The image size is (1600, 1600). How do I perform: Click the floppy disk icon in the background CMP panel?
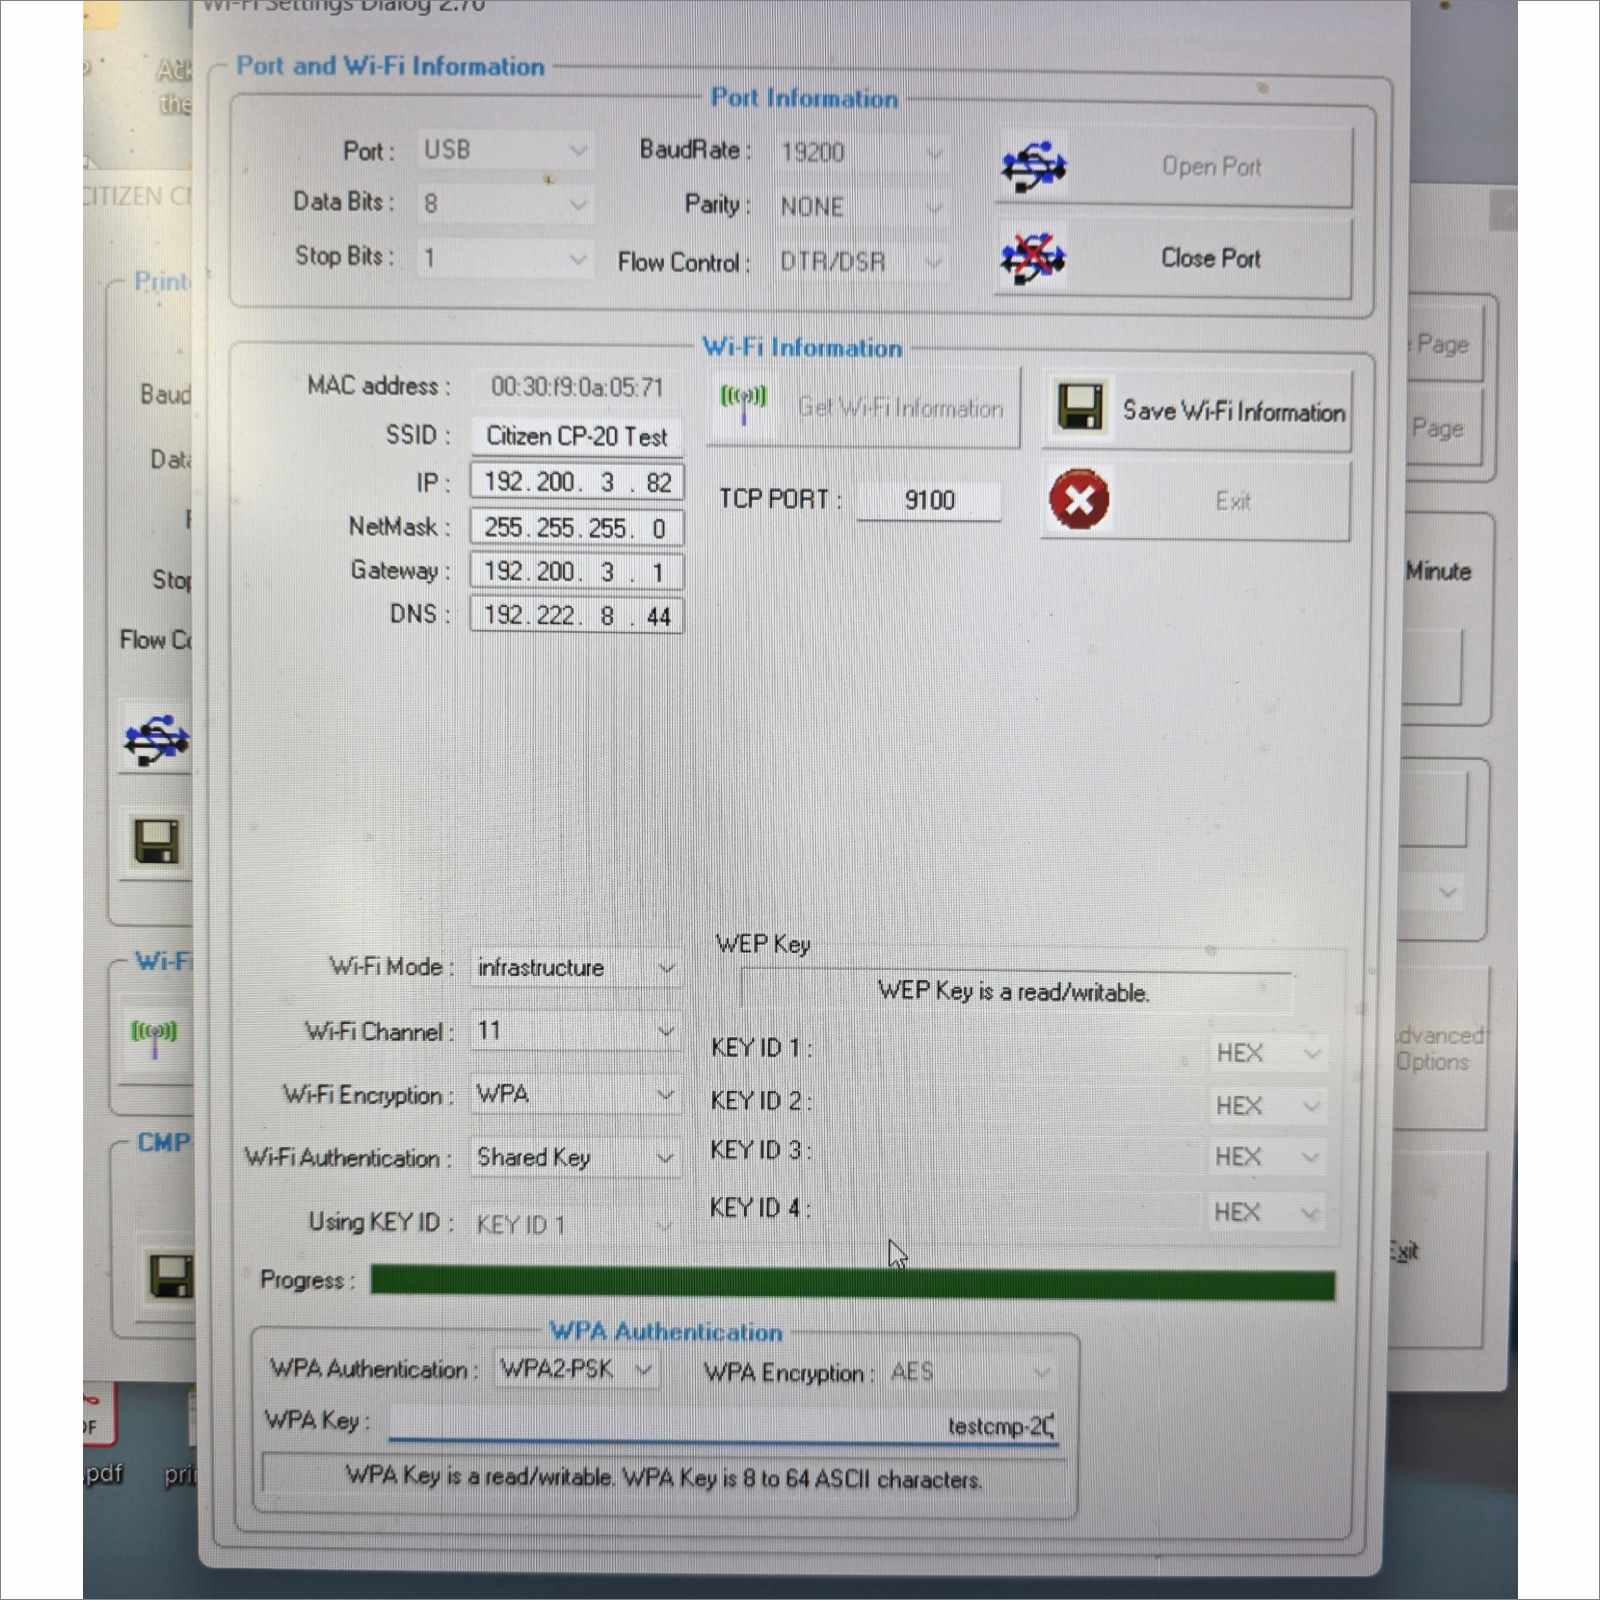[x=170, y=1276]
